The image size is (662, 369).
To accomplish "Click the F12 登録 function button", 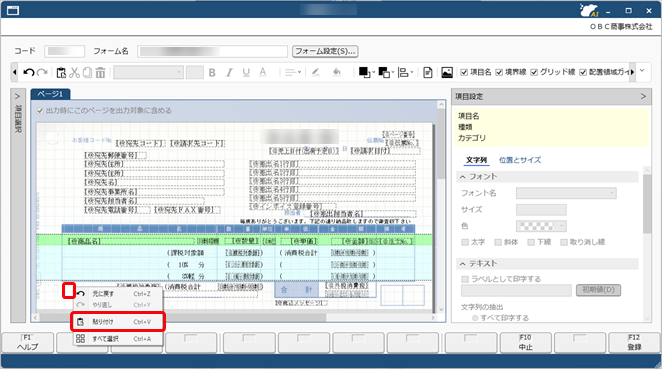I will click(x=634, y=342).
